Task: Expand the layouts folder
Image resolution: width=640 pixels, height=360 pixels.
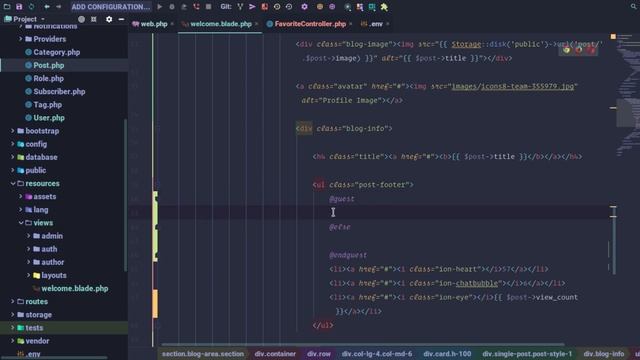Action: click(x=29, y=275)
